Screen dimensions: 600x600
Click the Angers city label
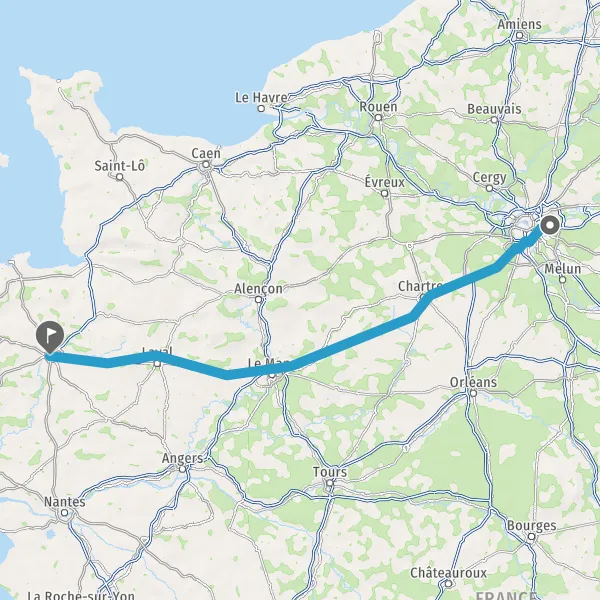183,458
